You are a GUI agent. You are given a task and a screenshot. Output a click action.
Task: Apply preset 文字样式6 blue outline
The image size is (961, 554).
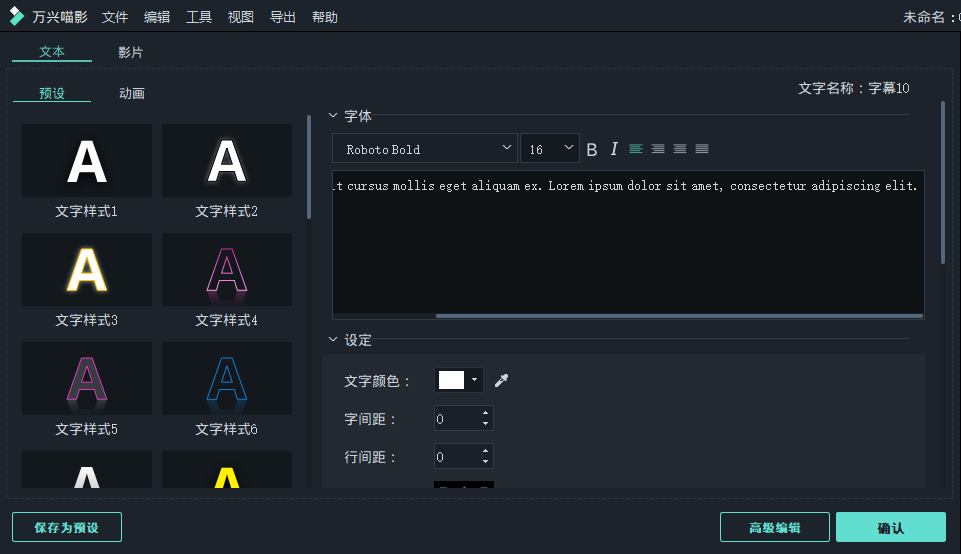click(227, 378)
